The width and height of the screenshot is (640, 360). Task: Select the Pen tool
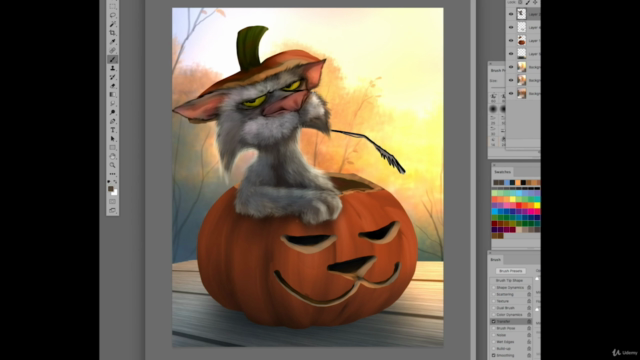pyautogui.click(x=113, y=121)
